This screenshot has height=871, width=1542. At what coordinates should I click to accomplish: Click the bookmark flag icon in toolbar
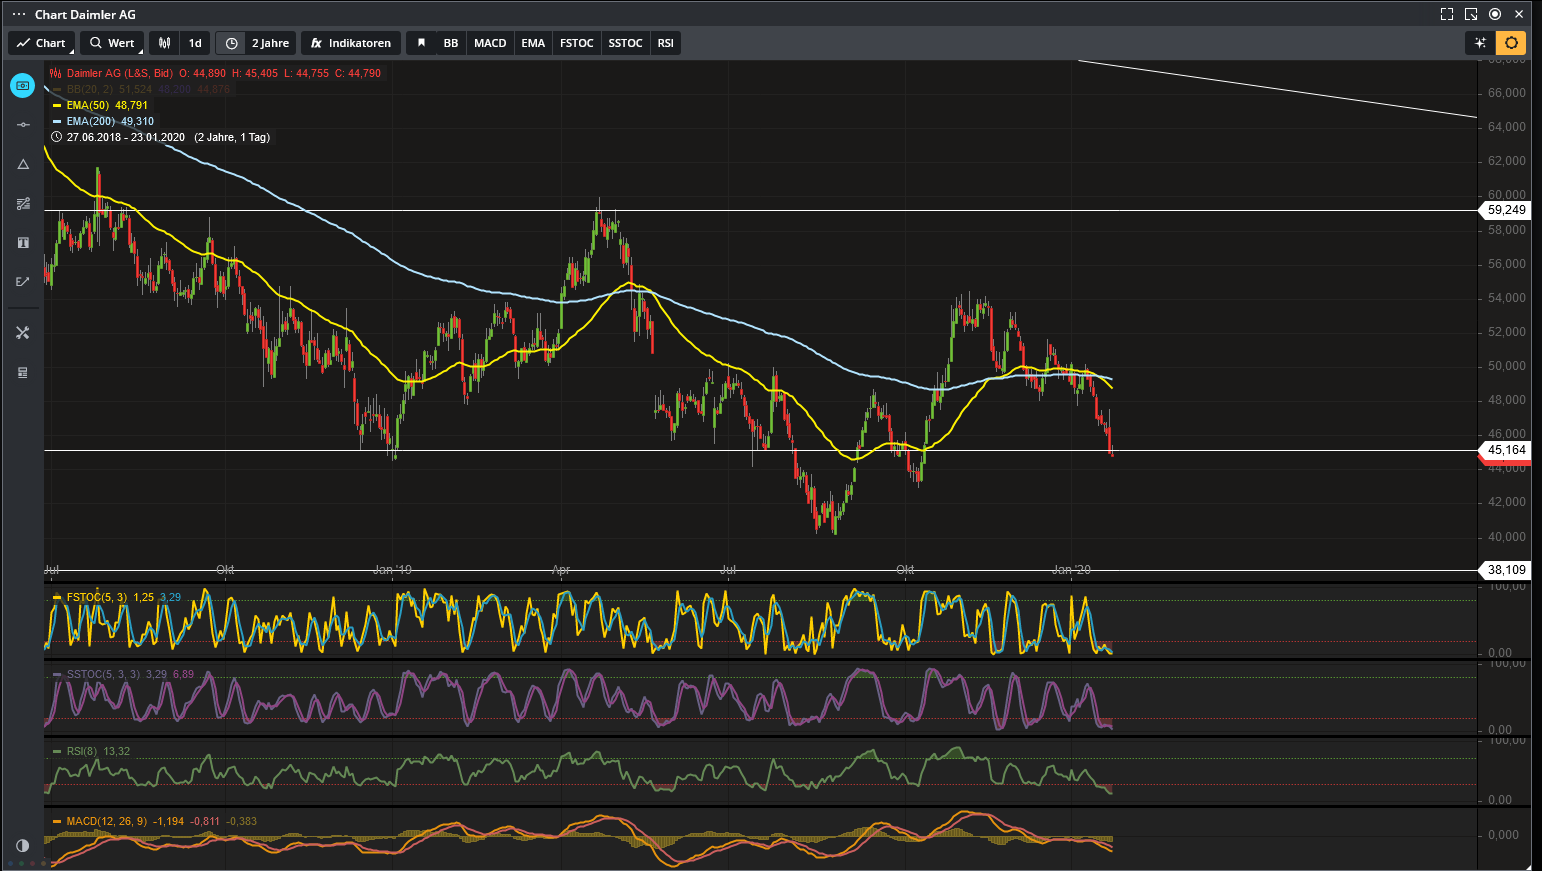[x=421, y=43]
